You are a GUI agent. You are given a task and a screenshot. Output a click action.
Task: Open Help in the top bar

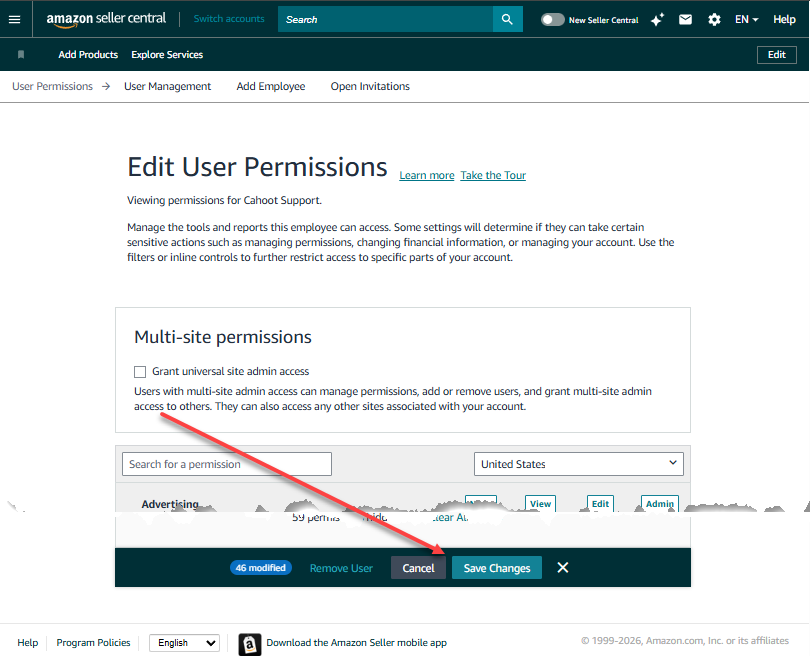[784, 20]
